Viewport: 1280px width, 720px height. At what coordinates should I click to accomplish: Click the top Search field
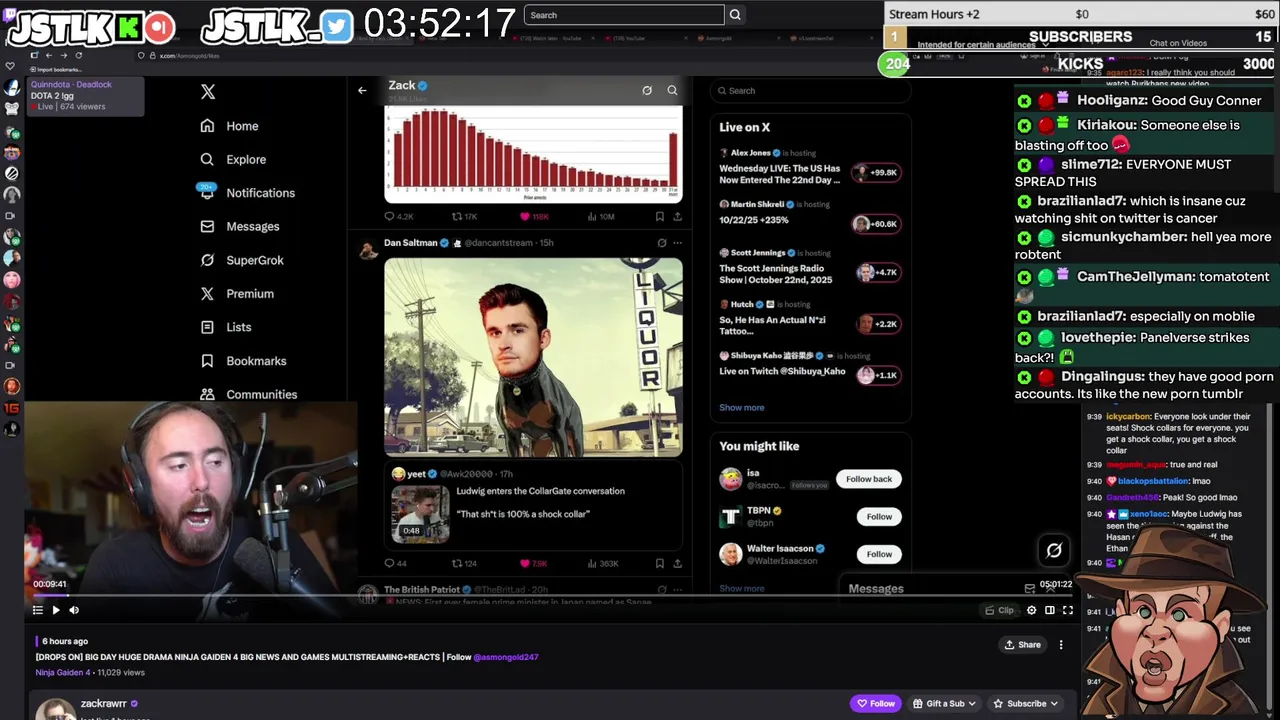[x=624, y=15]
